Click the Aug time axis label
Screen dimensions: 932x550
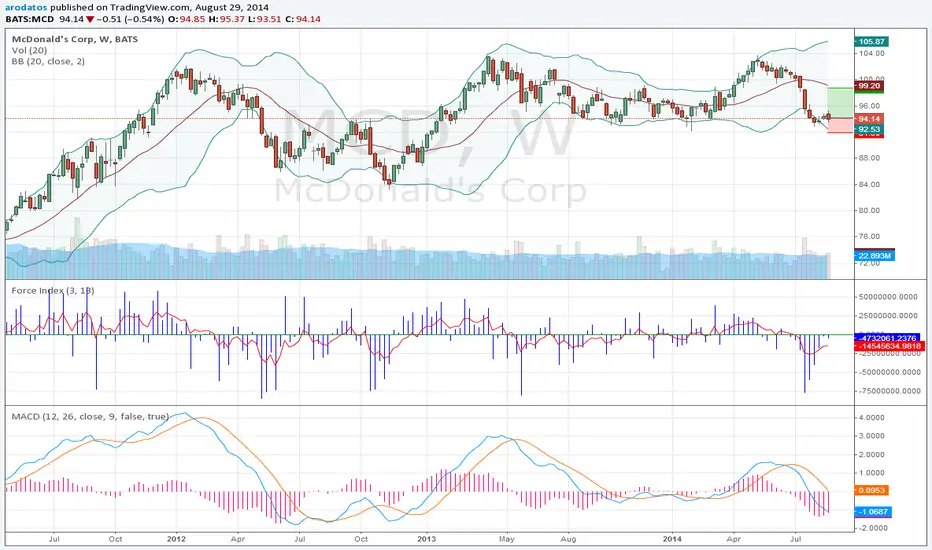[x=568, y=539]
